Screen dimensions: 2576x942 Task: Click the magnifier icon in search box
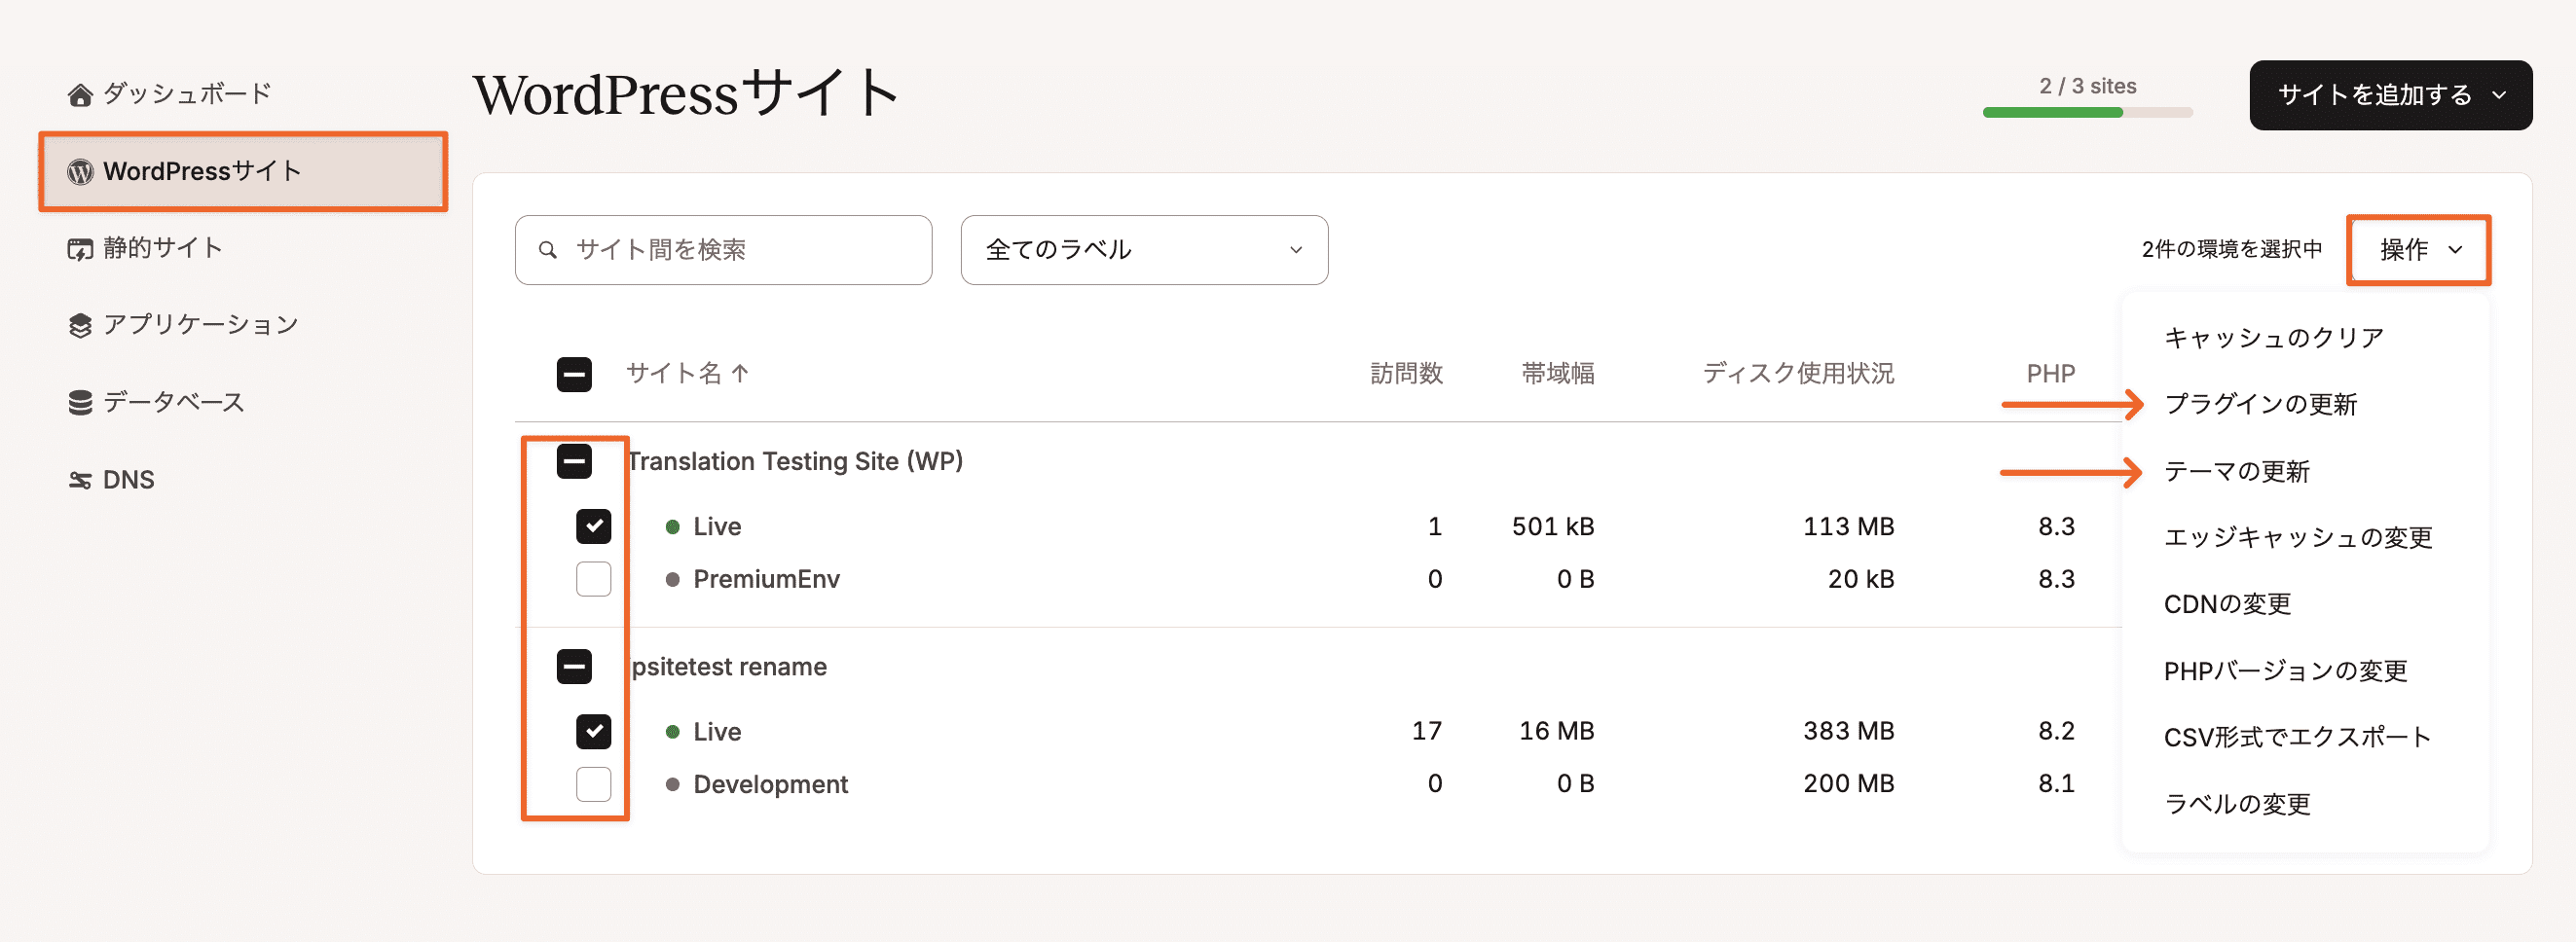pyautogui.click(x=547, y=250)
